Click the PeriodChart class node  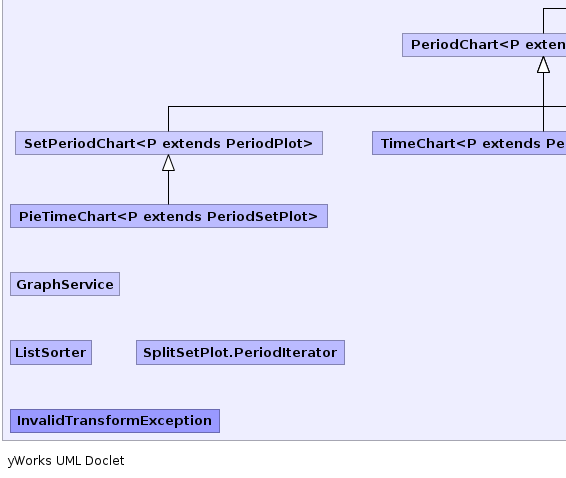[484, 45]
